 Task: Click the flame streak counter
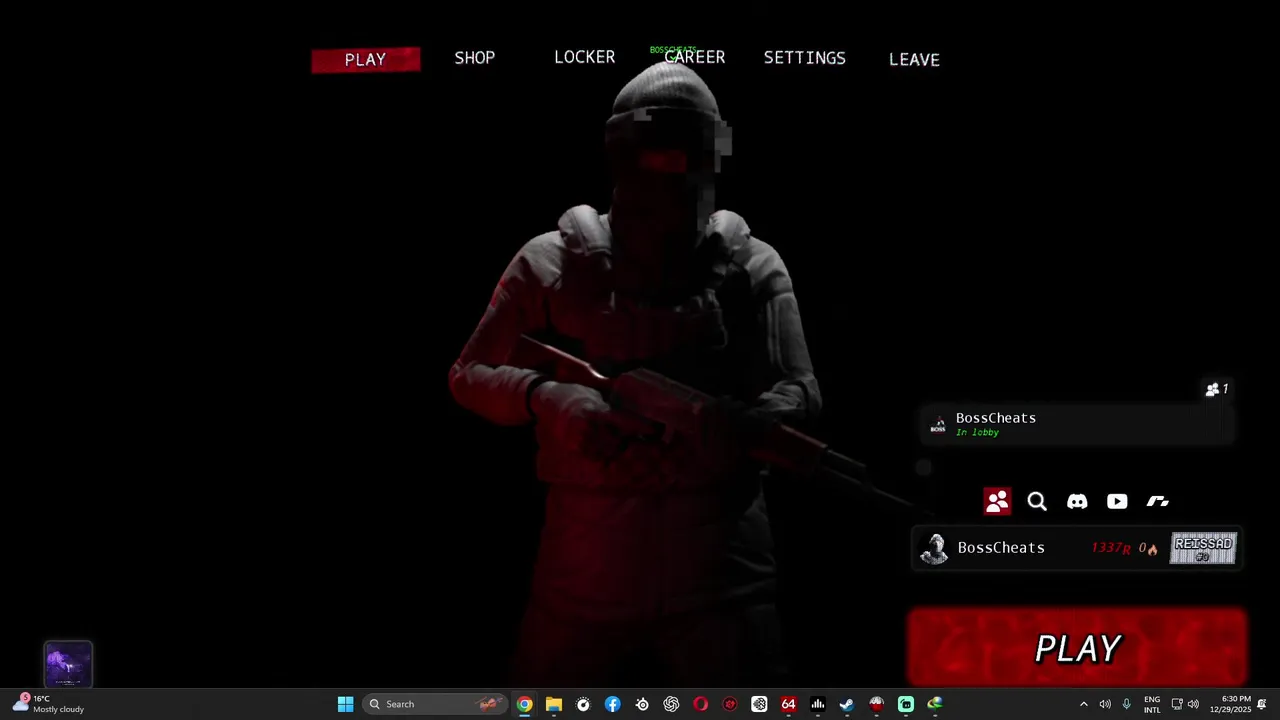[1148, 548]
